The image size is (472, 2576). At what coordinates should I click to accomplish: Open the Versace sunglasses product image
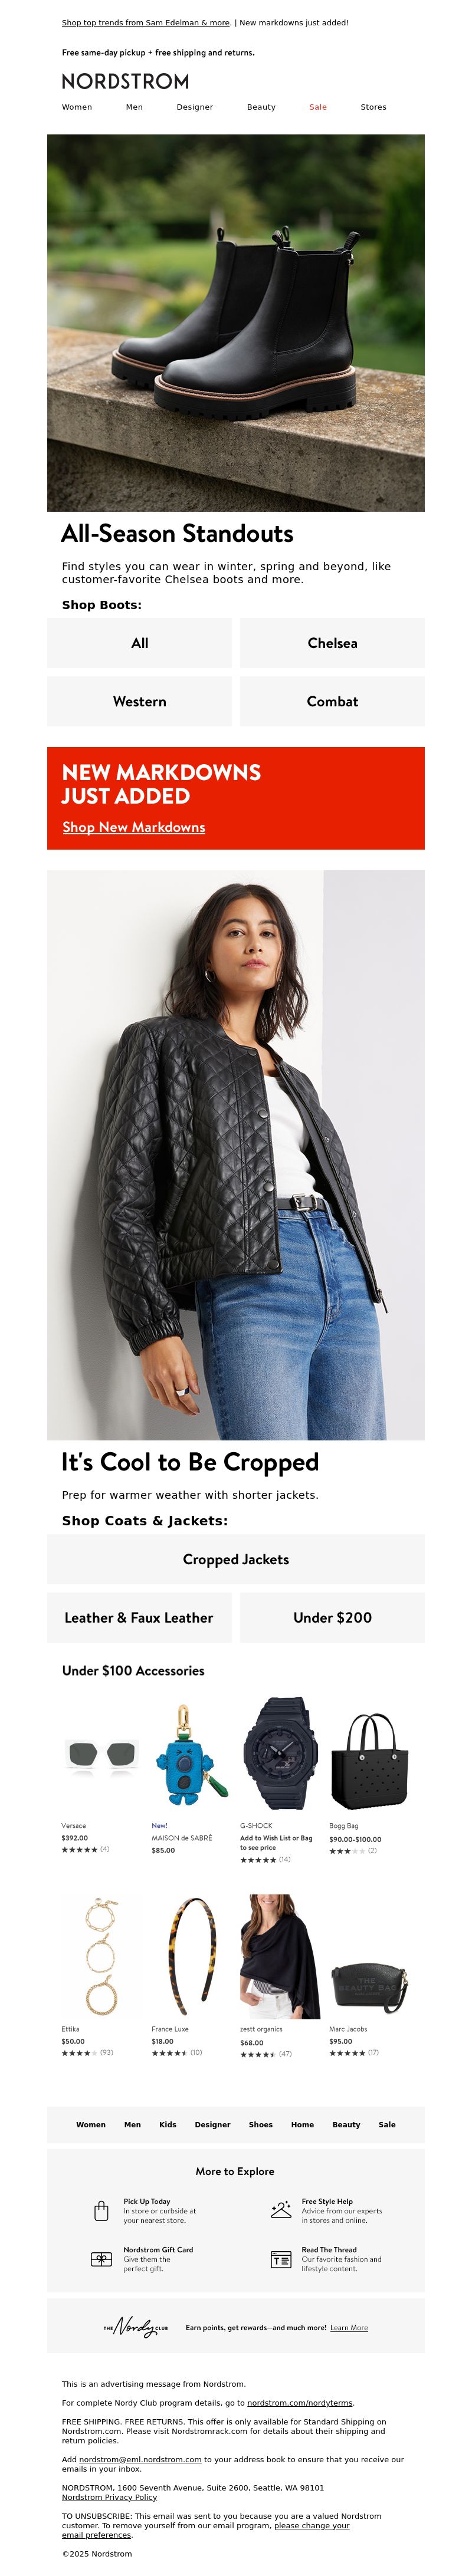tap(101, 1755)
